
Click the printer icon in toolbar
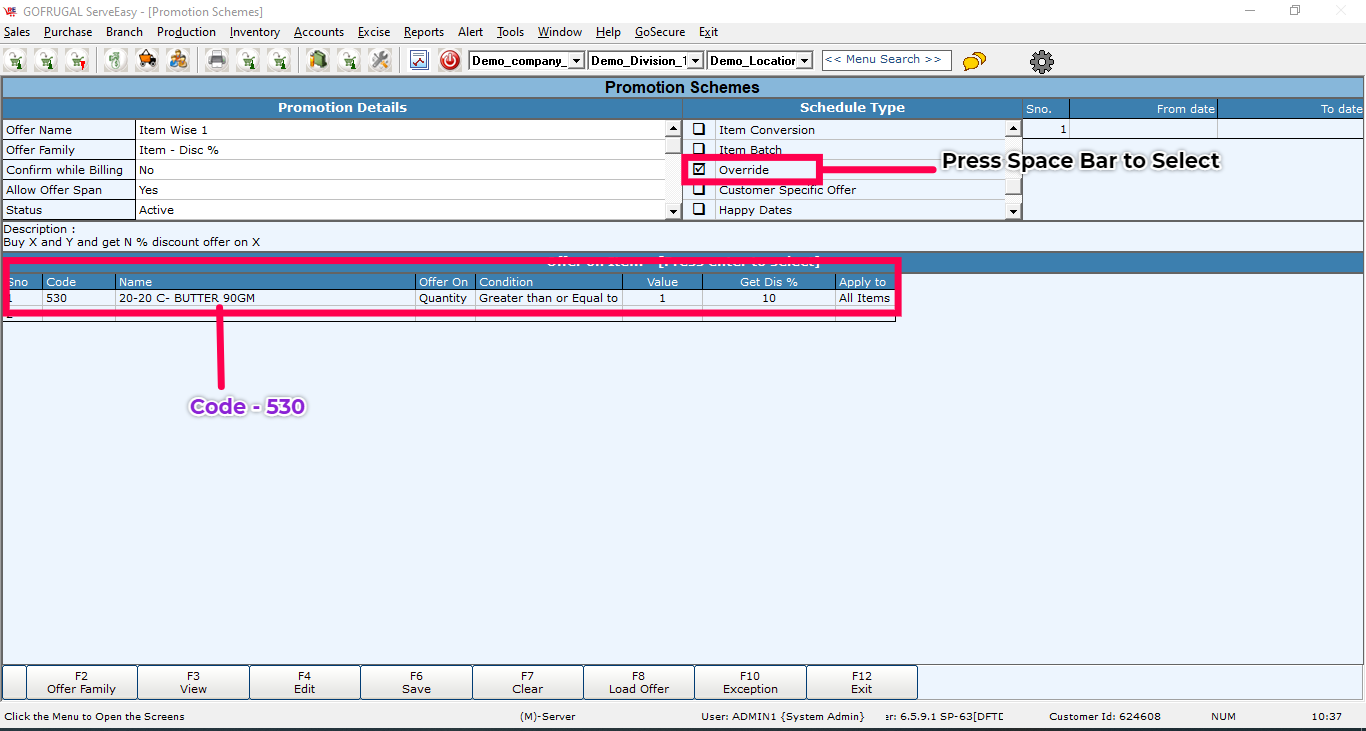click(217, 60)
